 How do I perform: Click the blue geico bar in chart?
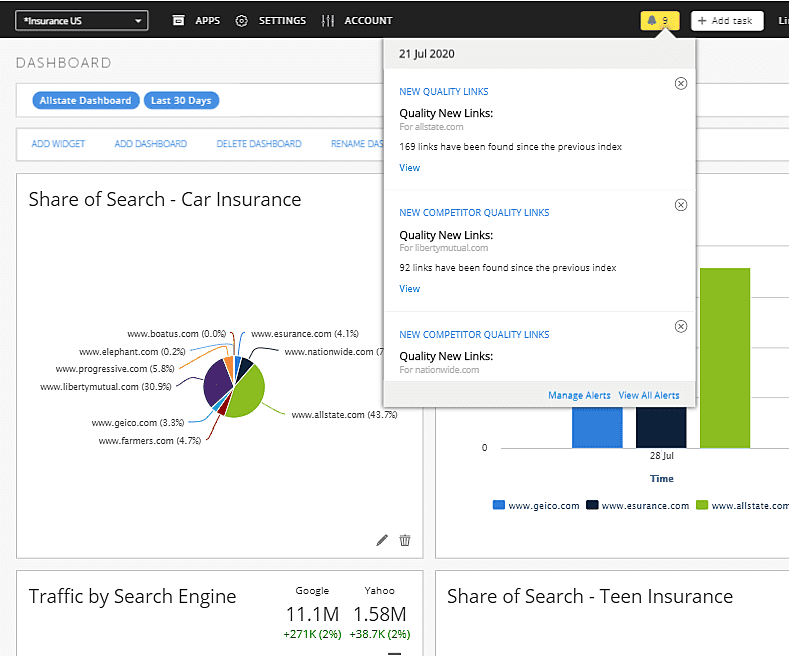coord(597,428)
